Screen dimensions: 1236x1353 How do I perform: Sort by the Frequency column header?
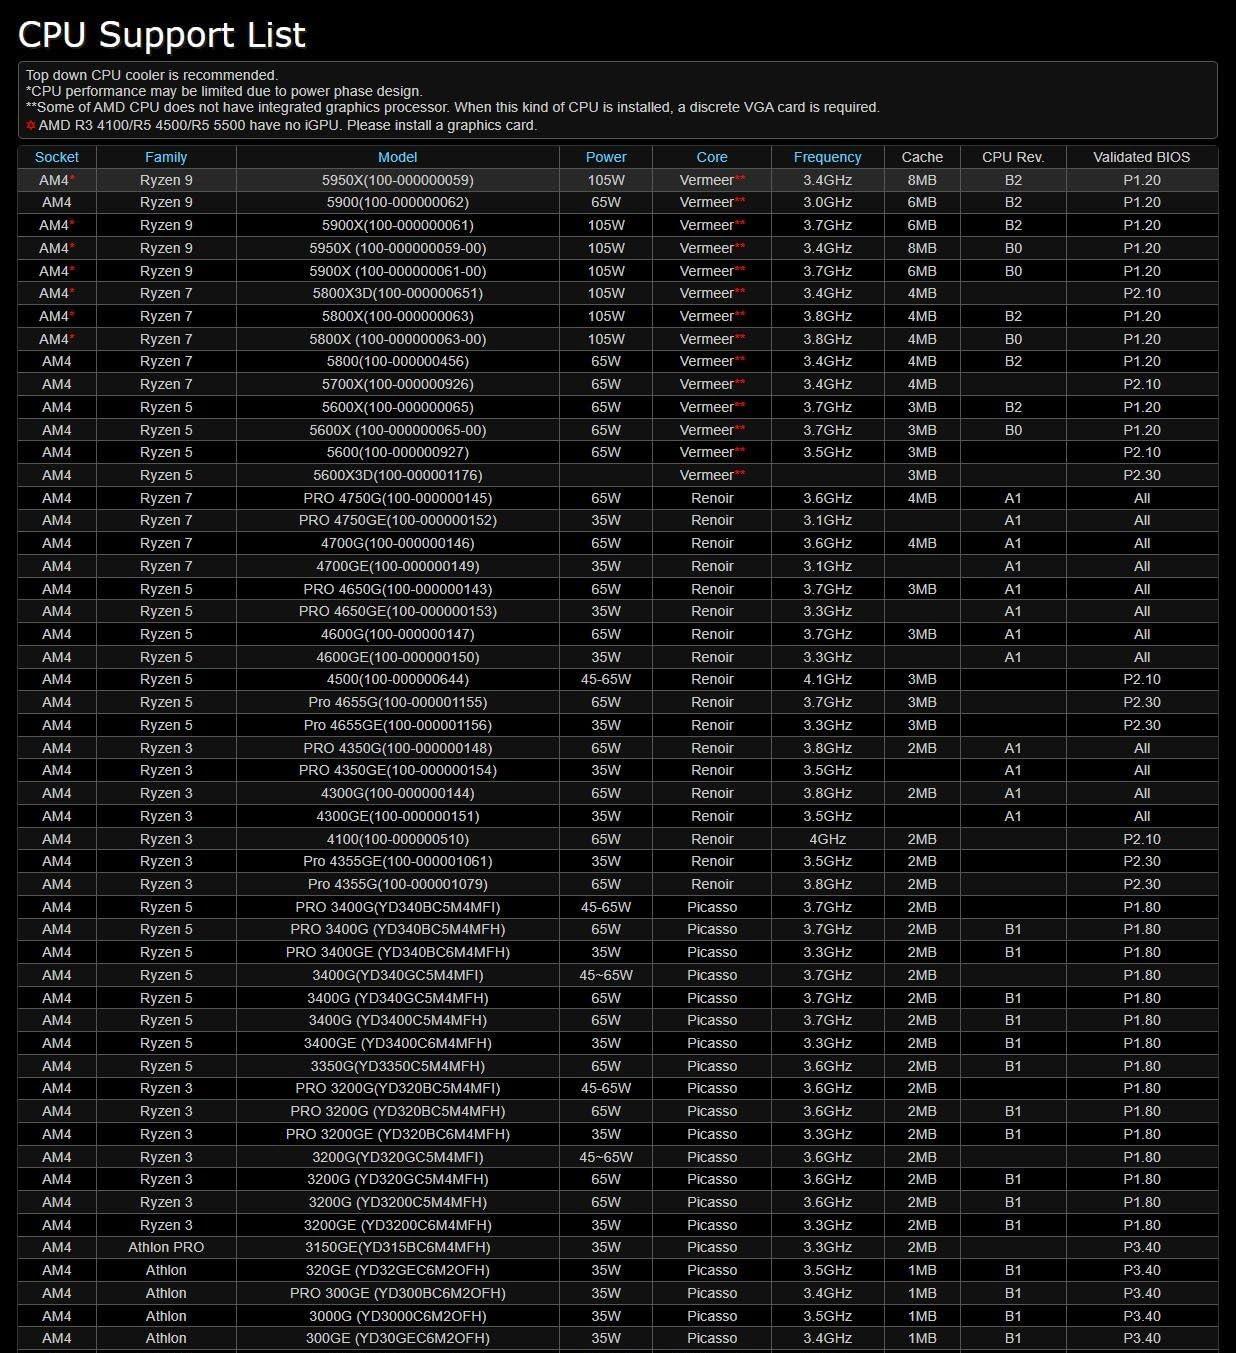827,157
